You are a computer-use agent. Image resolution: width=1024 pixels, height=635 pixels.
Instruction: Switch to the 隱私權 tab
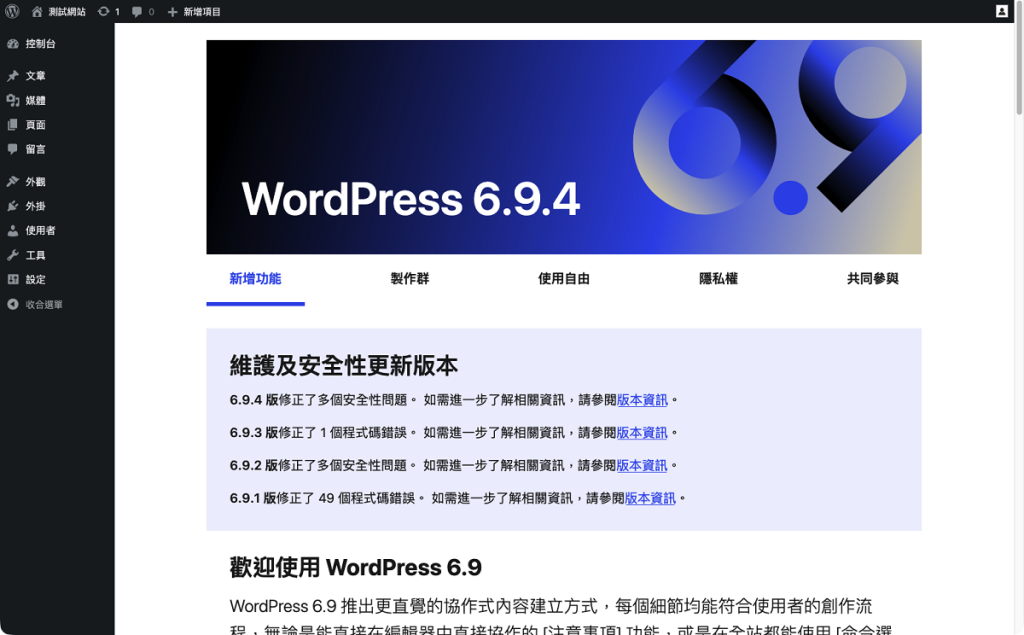(x=718, y=279)
